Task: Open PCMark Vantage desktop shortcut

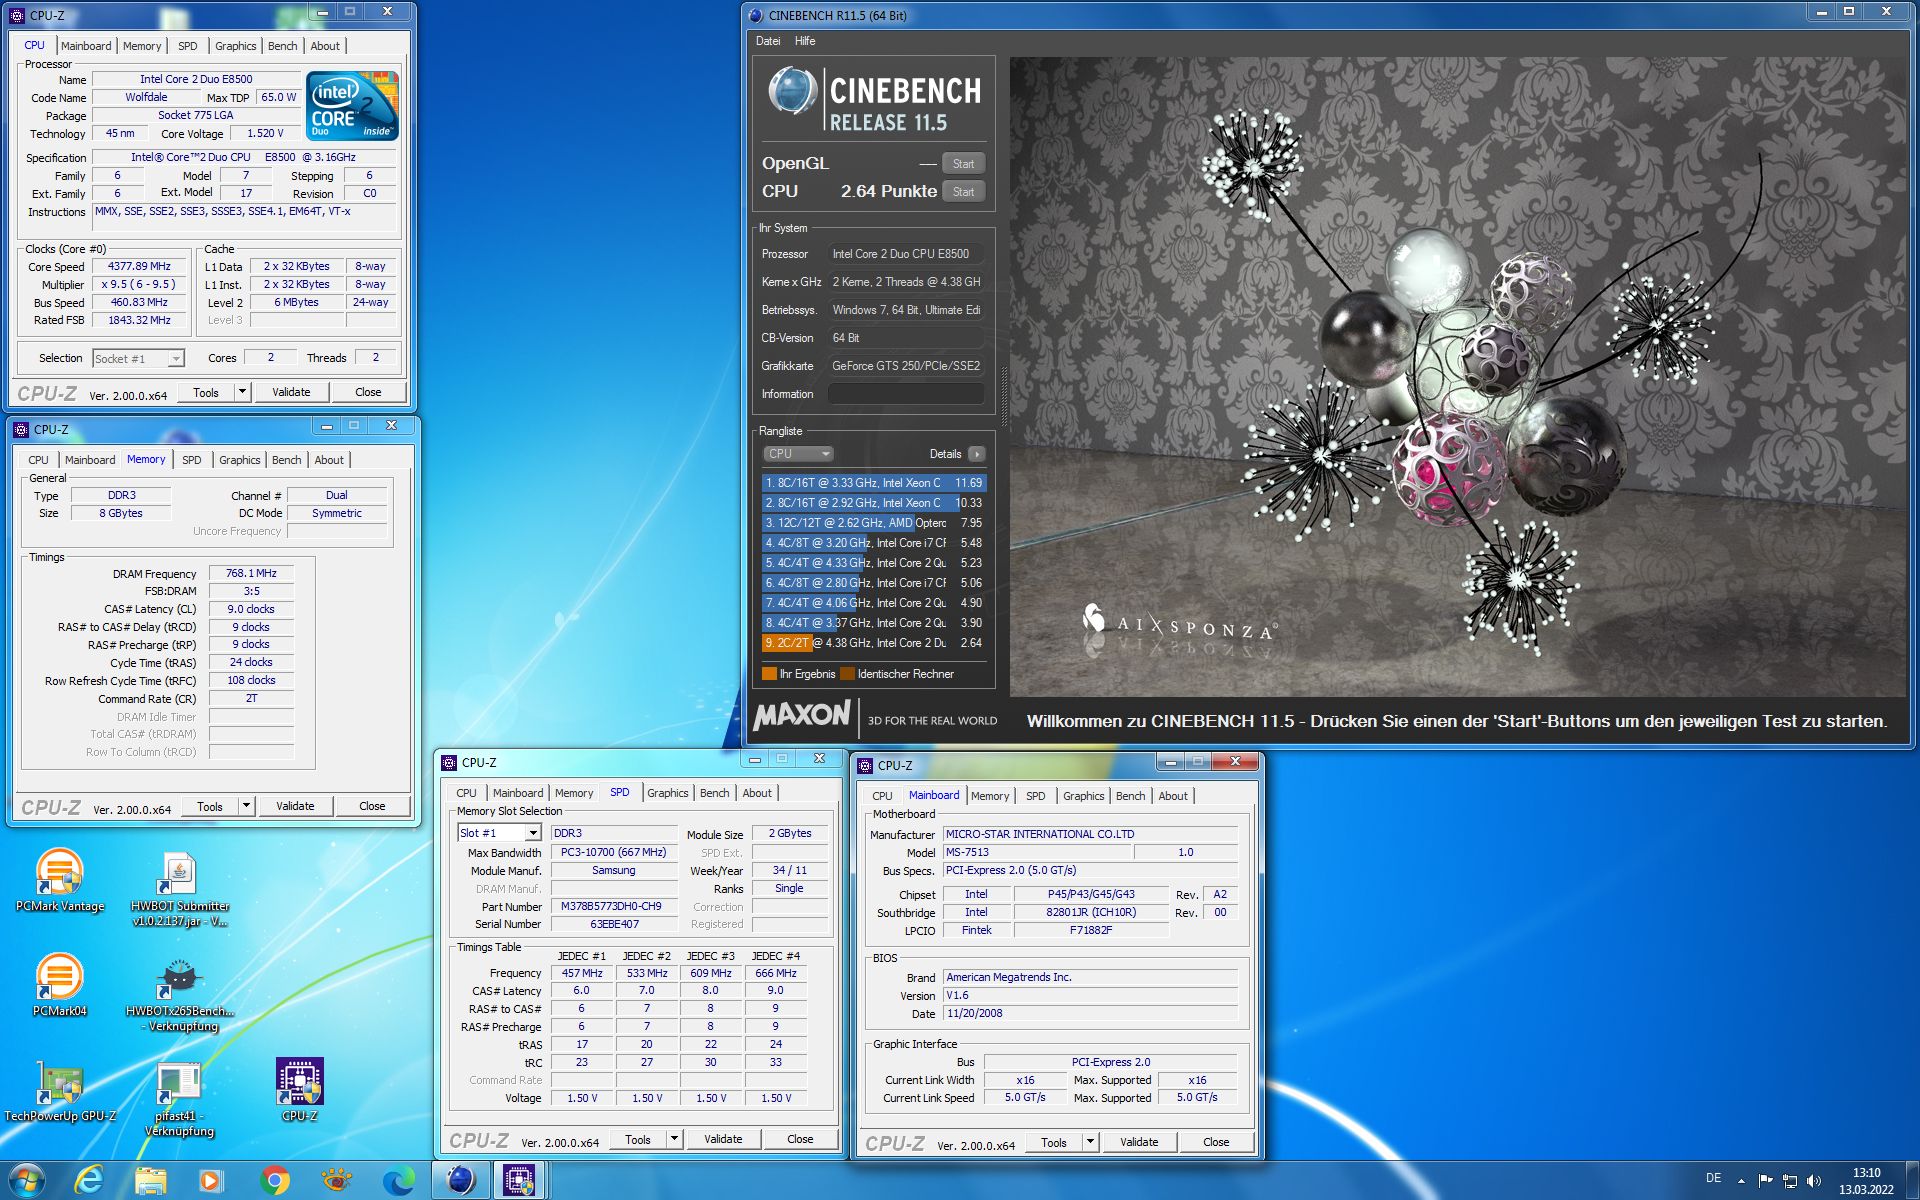Action: click(60, 878)
